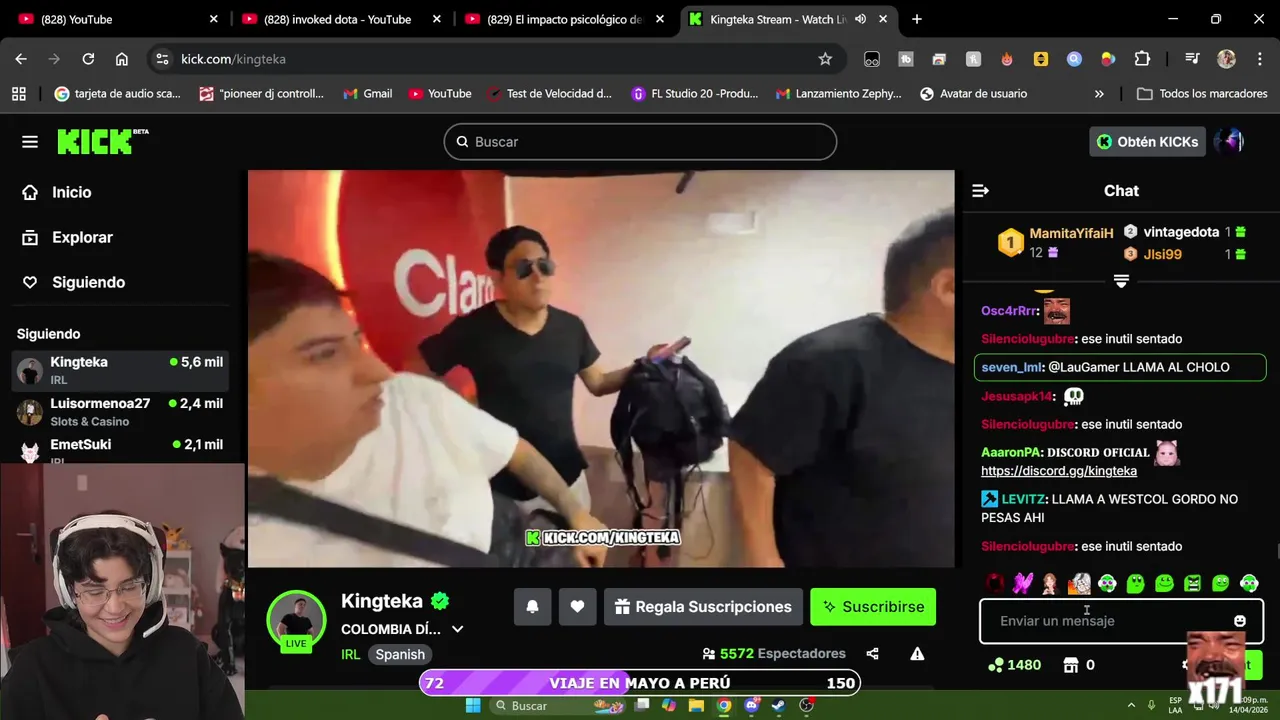This screenshot has height=720, width=1280.
Task: Open the discord.gg/kingteka link in chat
Action: click(x=1059, y=471)
